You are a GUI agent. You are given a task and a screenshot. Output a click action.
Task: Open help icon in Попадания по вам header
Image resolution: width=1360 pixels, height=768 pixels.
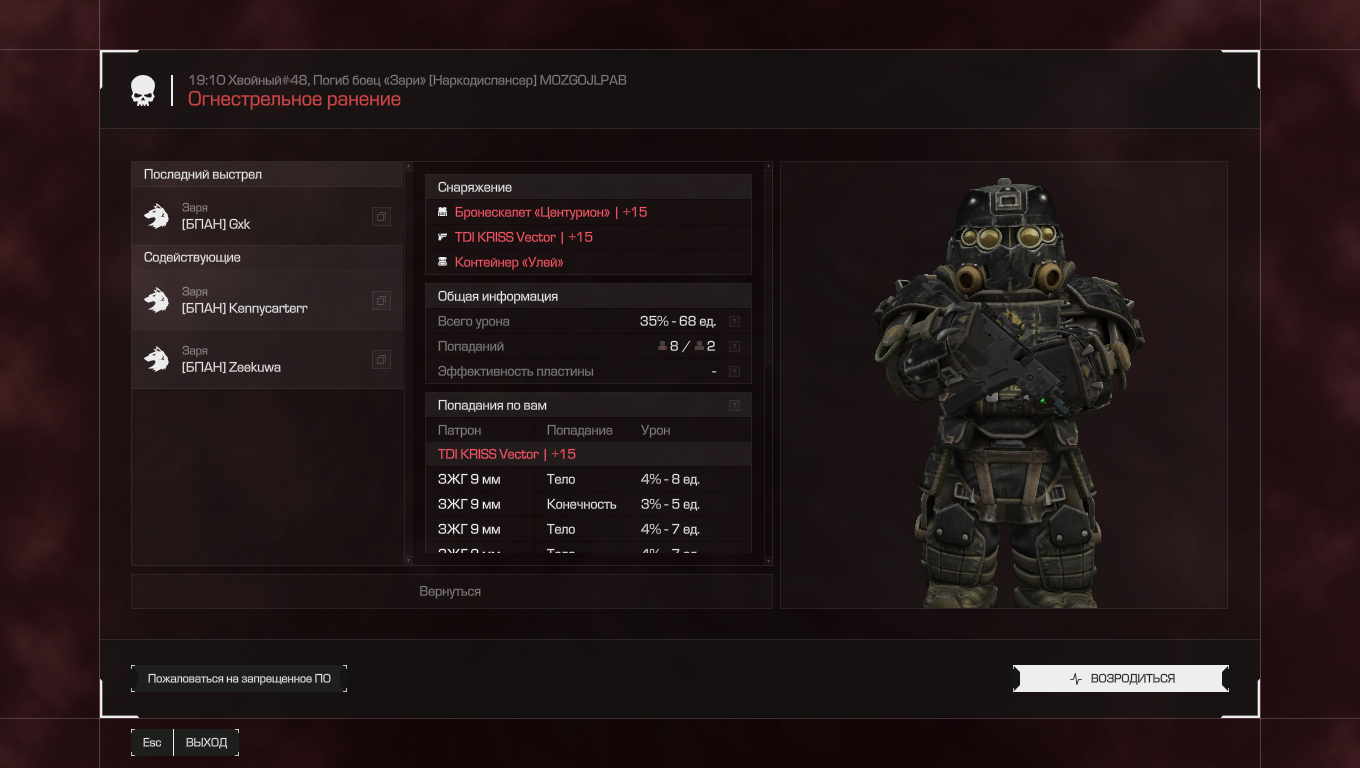pos(734,405)
